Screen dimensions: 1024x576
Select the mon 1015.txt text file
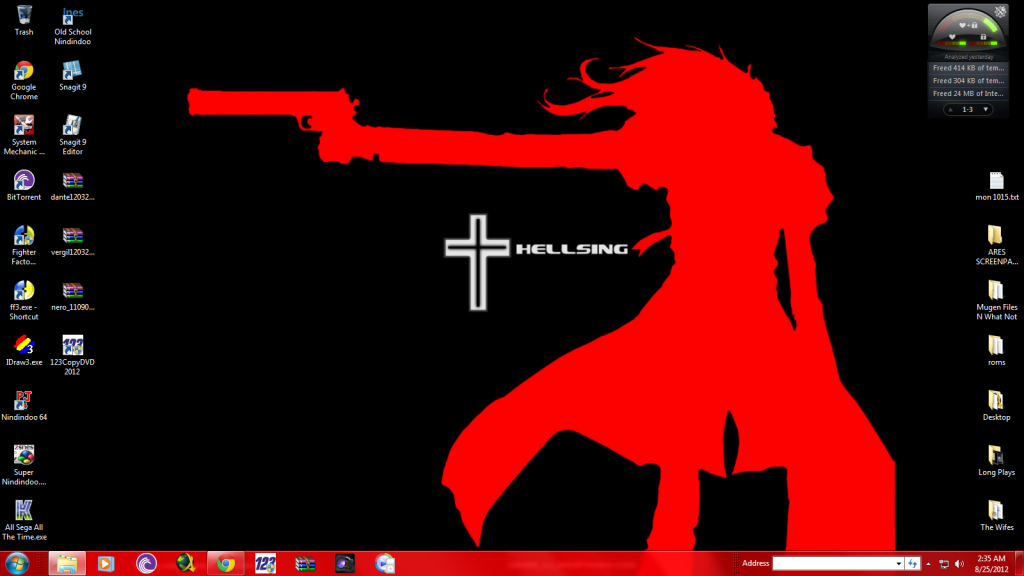click(997, 185)
